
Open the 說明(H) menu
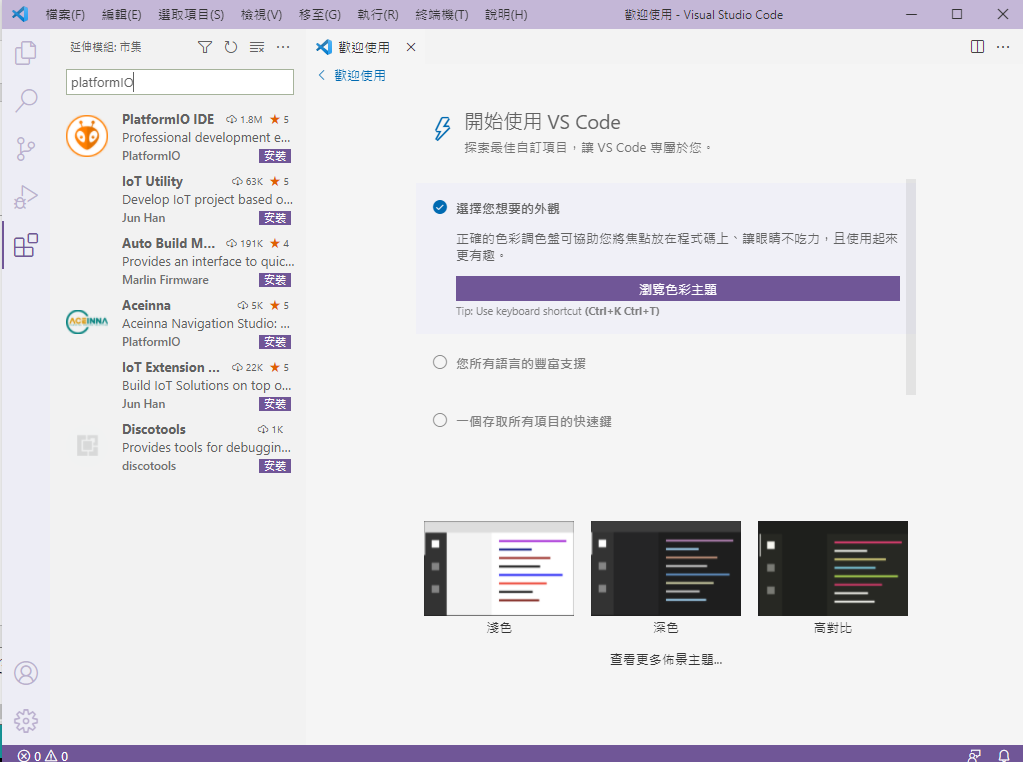506,14
